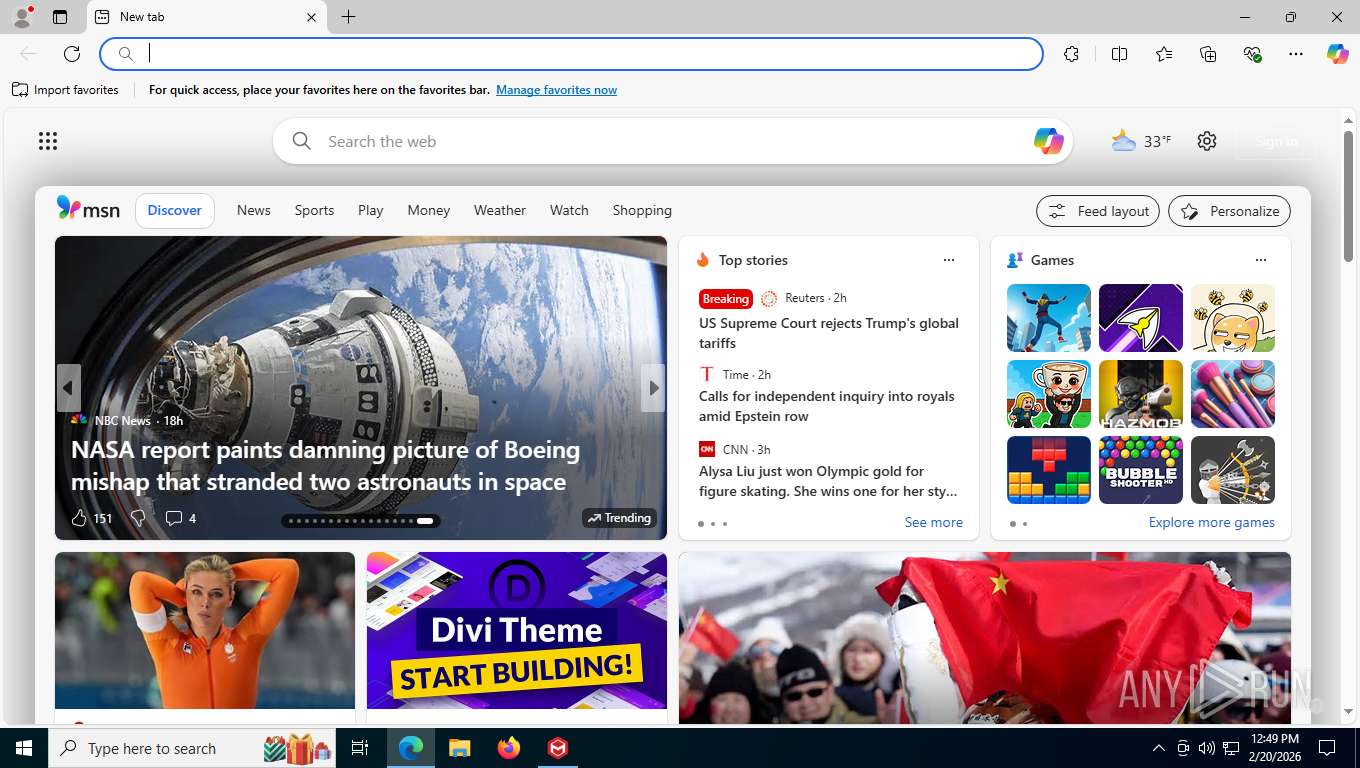Open the Shiba dog bees game tile

[x=1233, y=318]
